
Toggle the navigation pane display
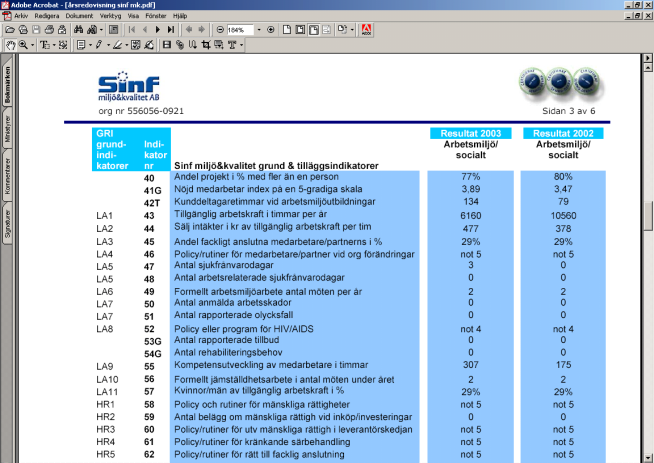(x=113, y=30)
